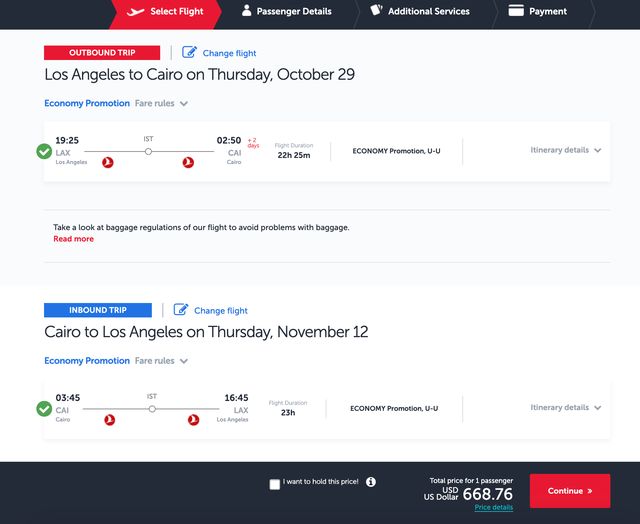
Task: Click the green checkmark on the inbound flight
Action: pyautogui.click(x=44, y=408)
